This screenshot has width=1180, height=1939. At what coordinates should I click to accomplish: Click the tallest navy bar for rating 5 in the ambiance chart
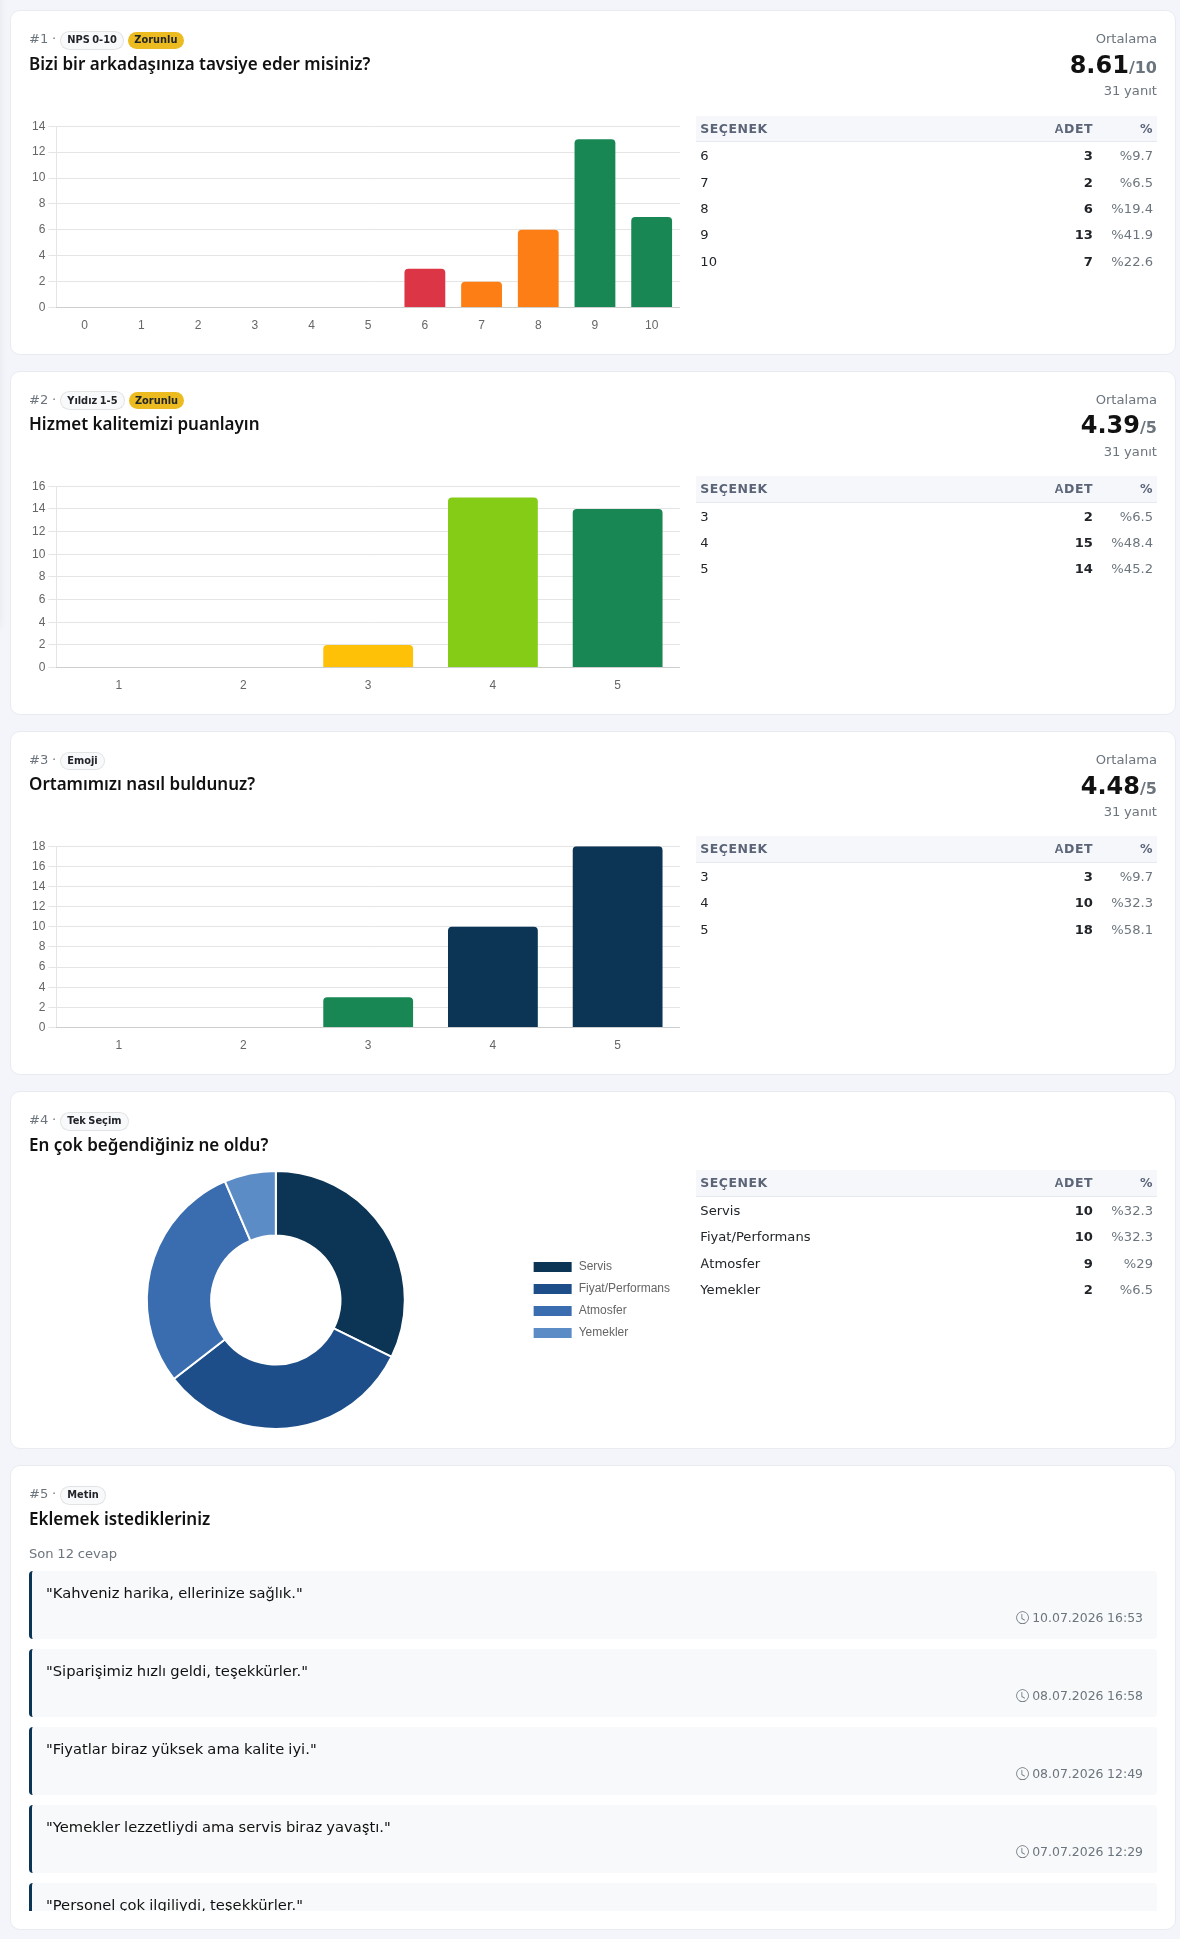coord(617,937)
